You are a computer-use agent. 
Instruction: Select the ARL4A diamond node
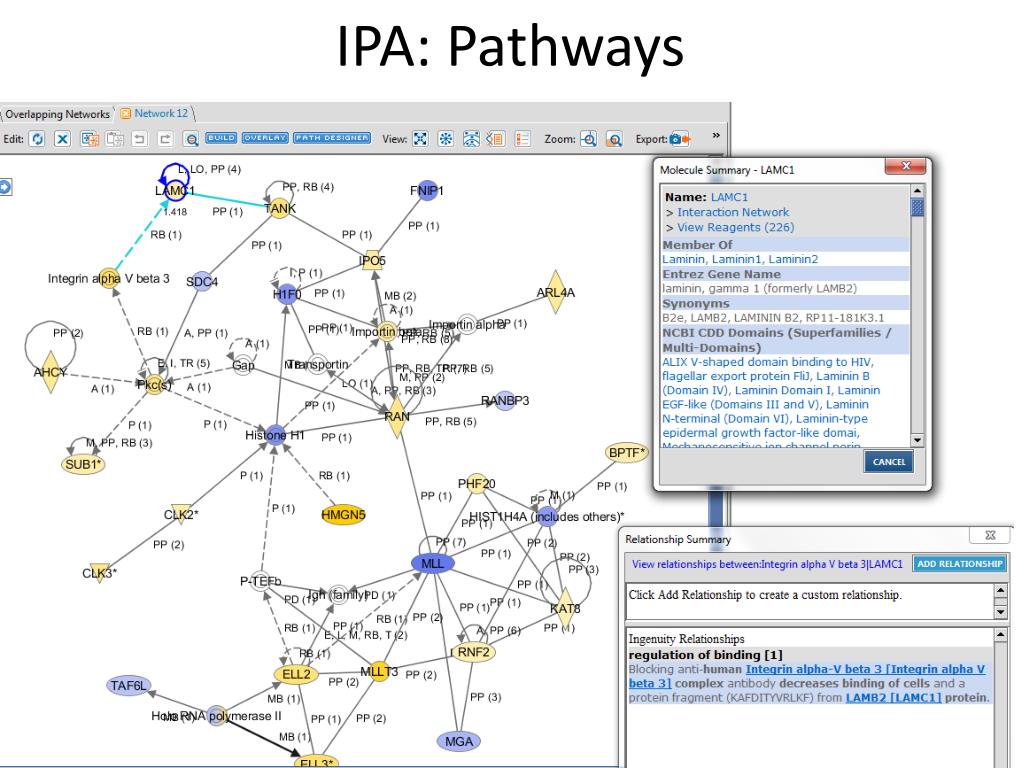pyautogui.click(x=556, y=292)
